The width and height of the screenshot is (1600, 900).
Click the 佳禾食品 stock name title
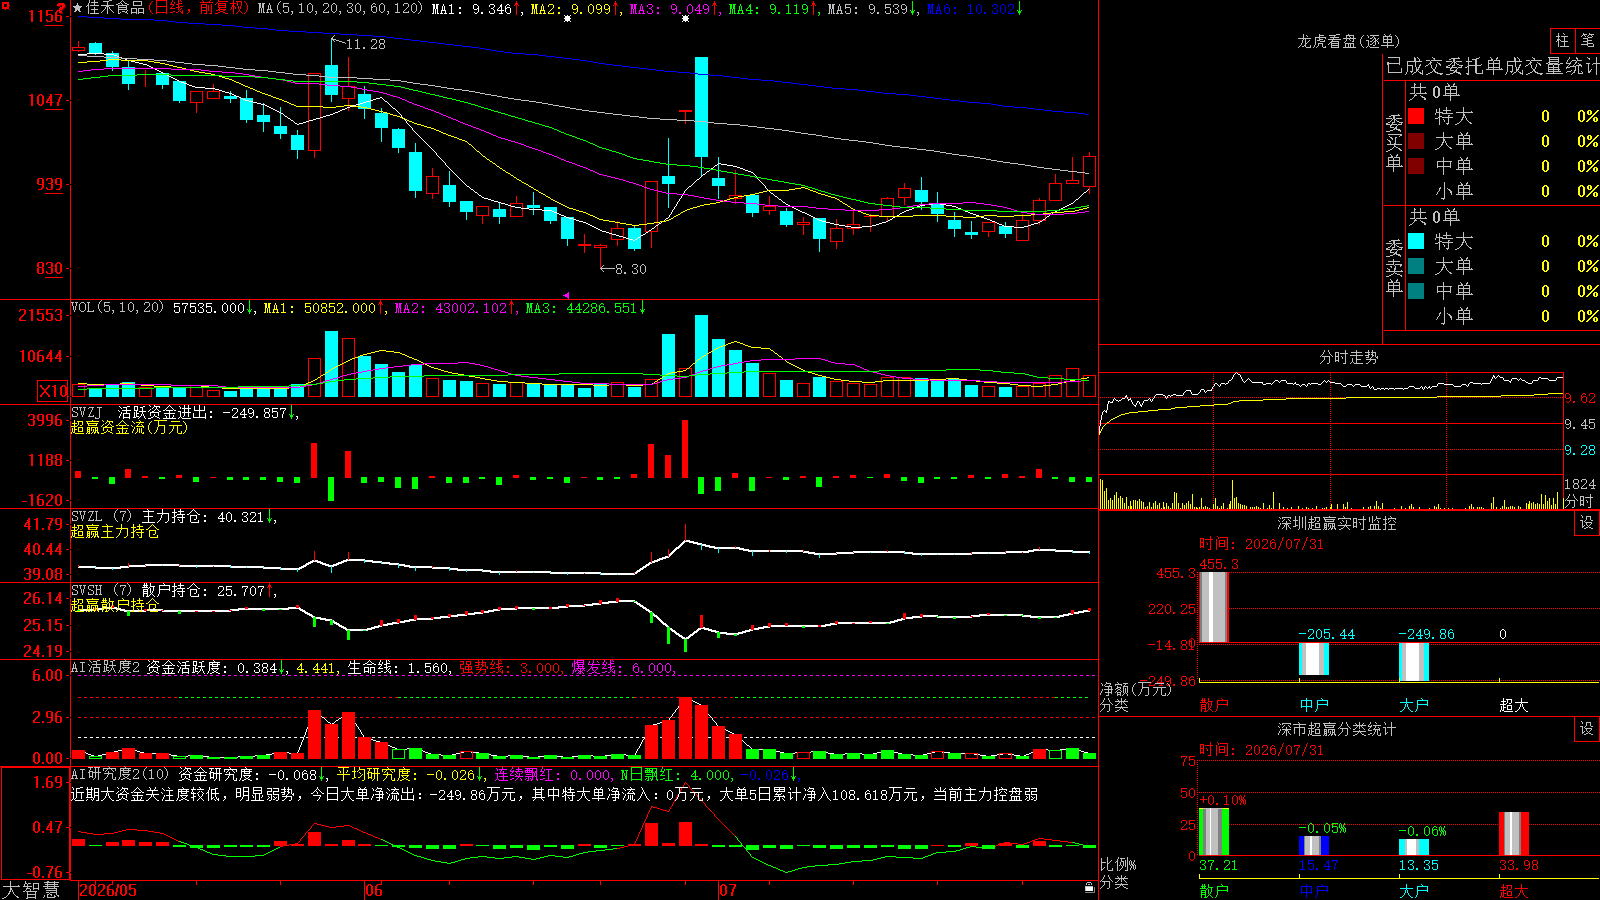click(115, 8)
